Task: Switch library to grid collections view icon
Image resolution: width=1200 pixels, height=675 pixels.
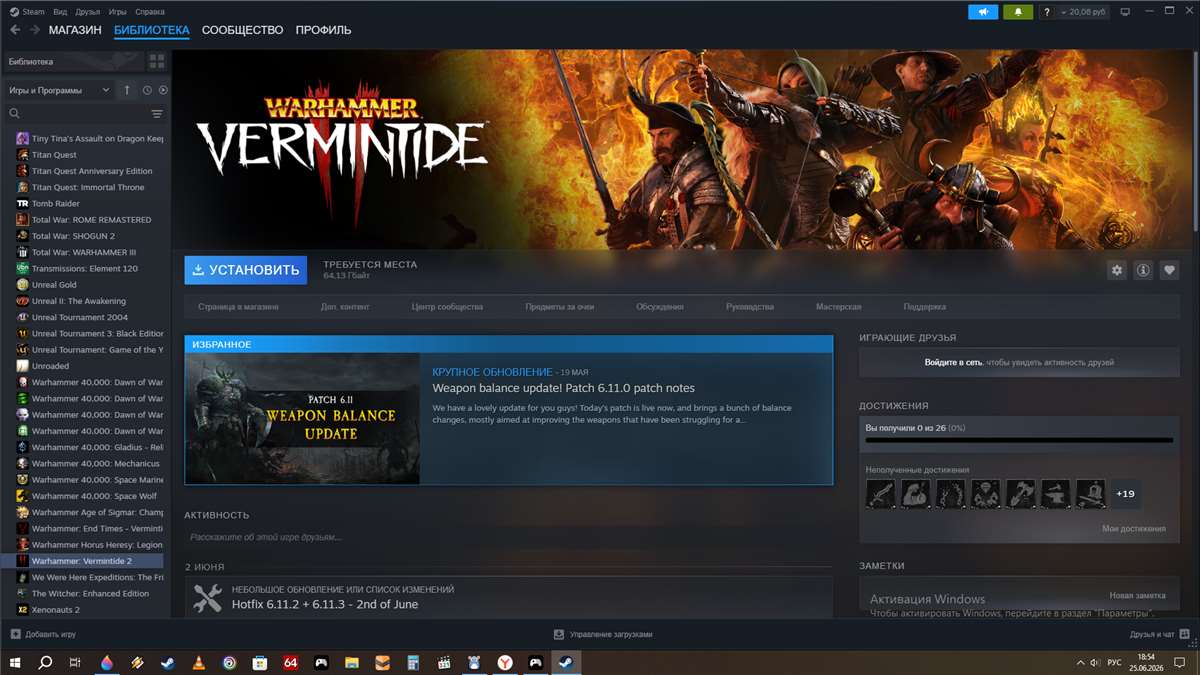Action: [156, 62]
